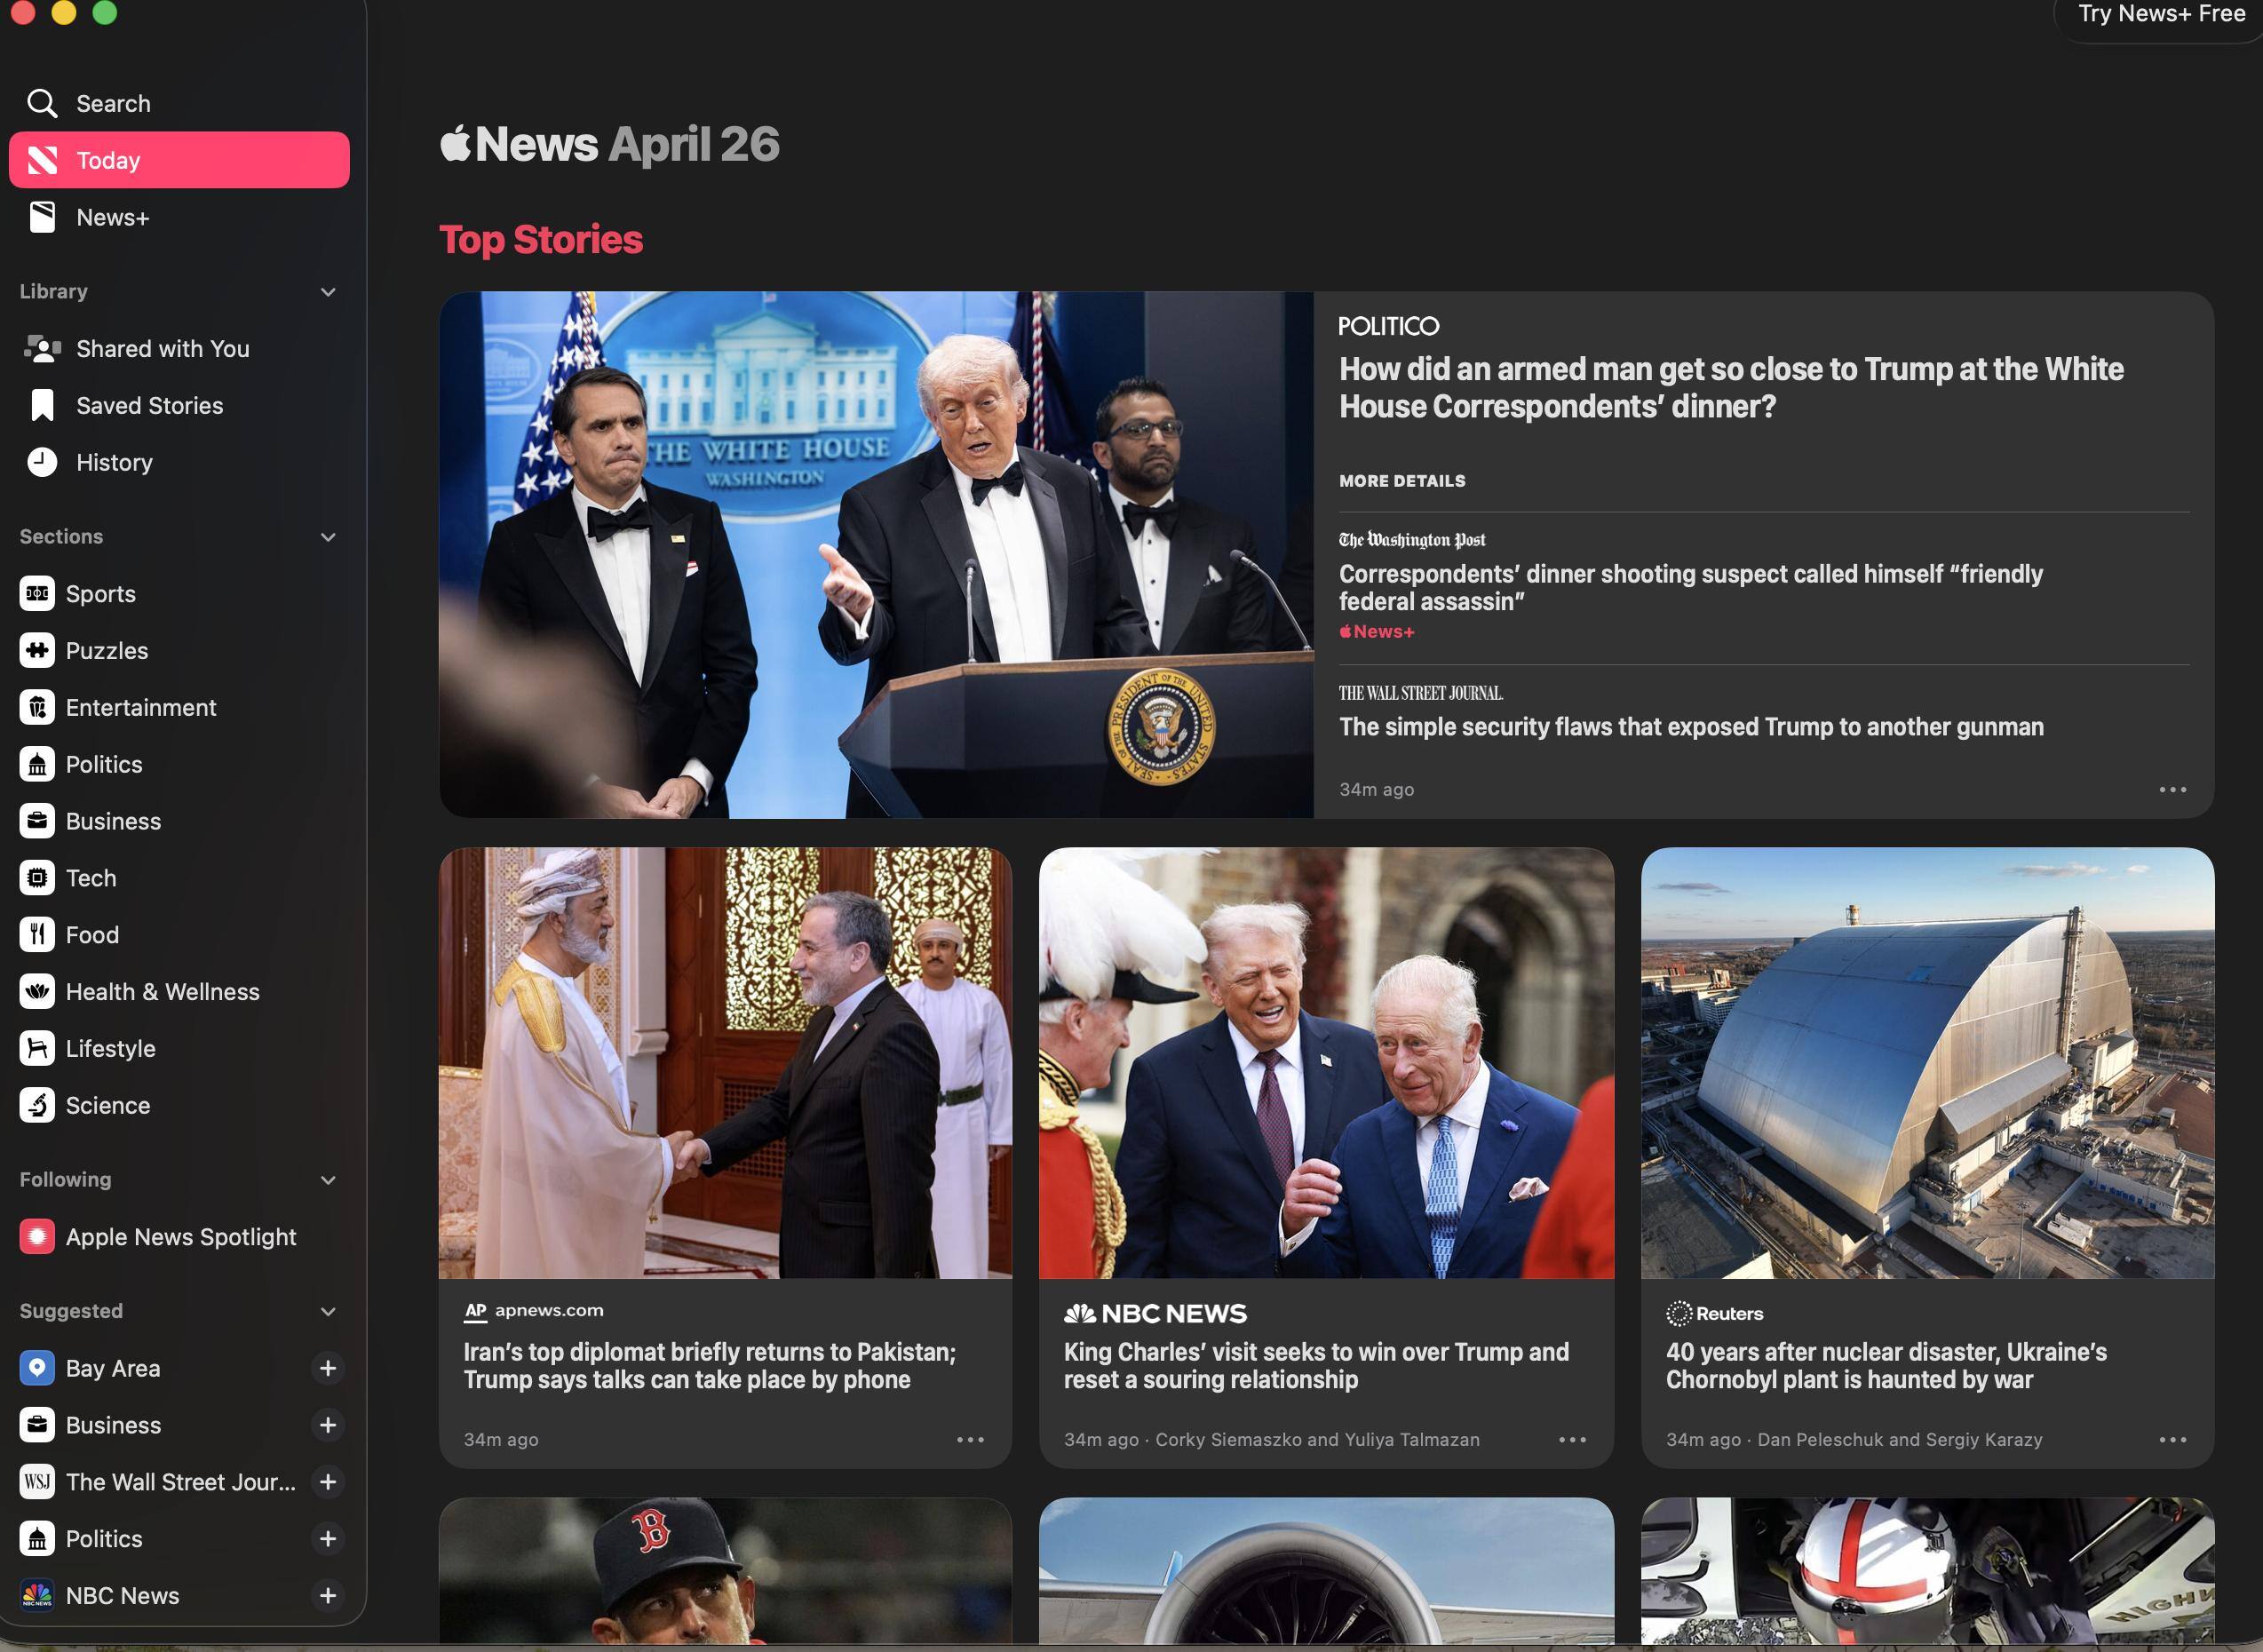Screen dimensions: 2263x1652
Task: Click the Trump and King Charles photo
Action: pos(1326,1063)
